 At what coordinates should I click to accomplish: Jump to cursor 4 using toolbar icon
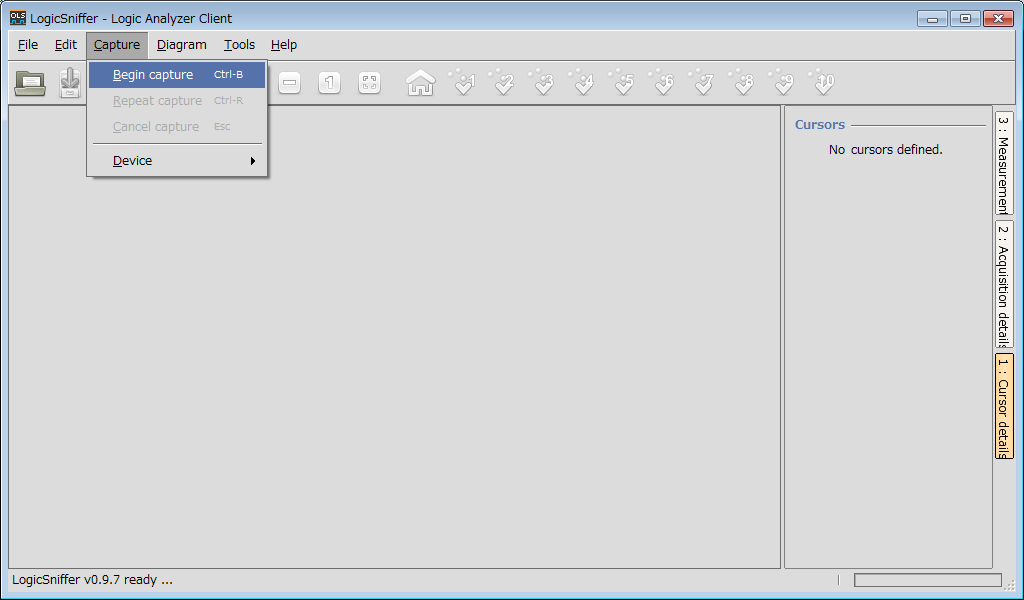click(583, 82)
